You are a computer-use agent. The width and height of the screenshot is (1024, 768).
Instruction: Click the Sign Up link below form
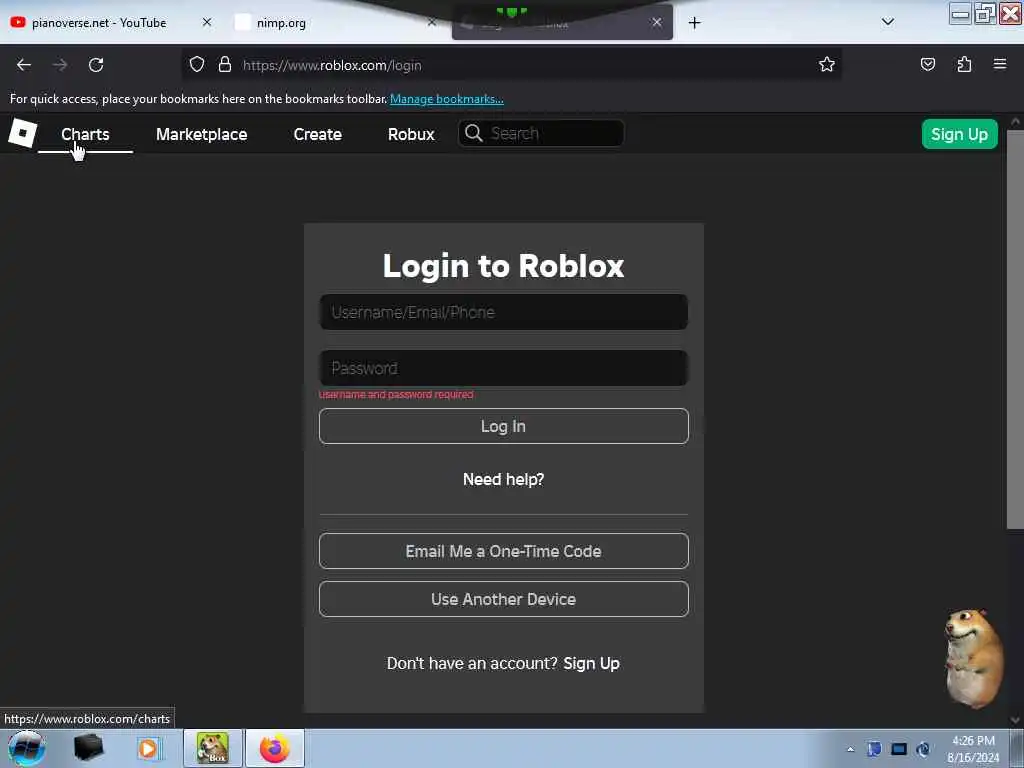point(591,664)
